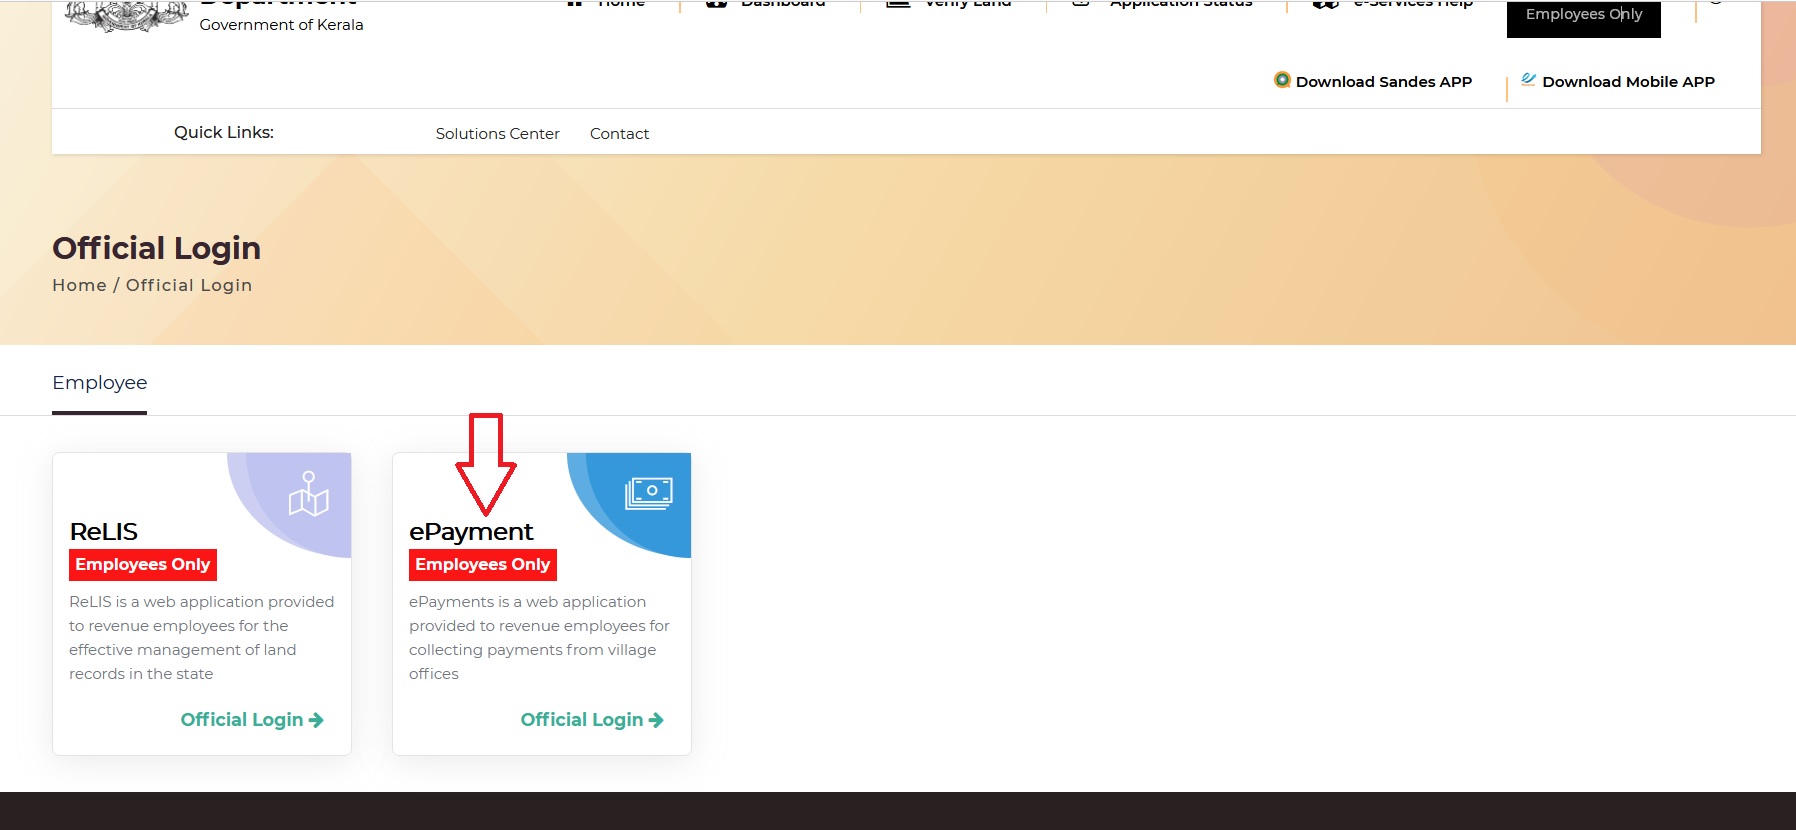Screen dimensions: 1796x830
Task: Open ReLIS Official Login link
Action: [x=252, y=720]
